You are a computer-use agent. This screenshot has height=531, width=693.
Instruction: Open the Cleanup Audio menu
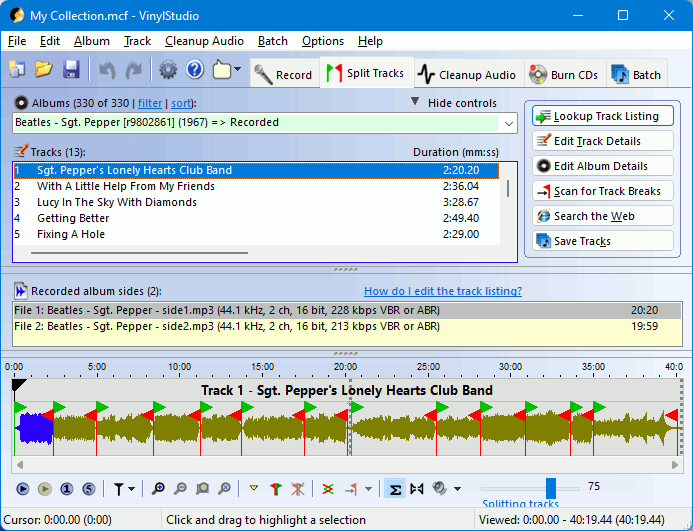coord(204,41)
